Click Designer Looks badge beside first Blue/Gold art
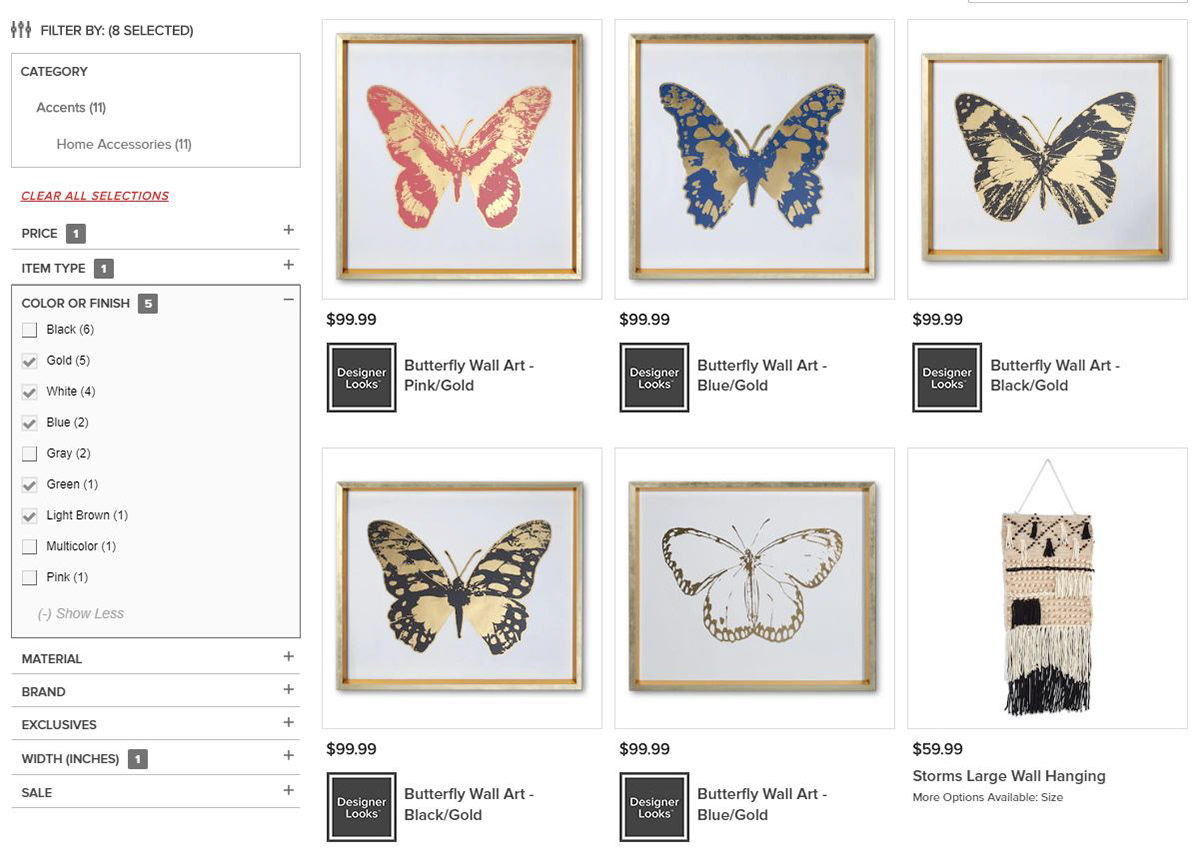Image resolution: width=1200 pixels, height=868 pixels. (x=654, y=377)
